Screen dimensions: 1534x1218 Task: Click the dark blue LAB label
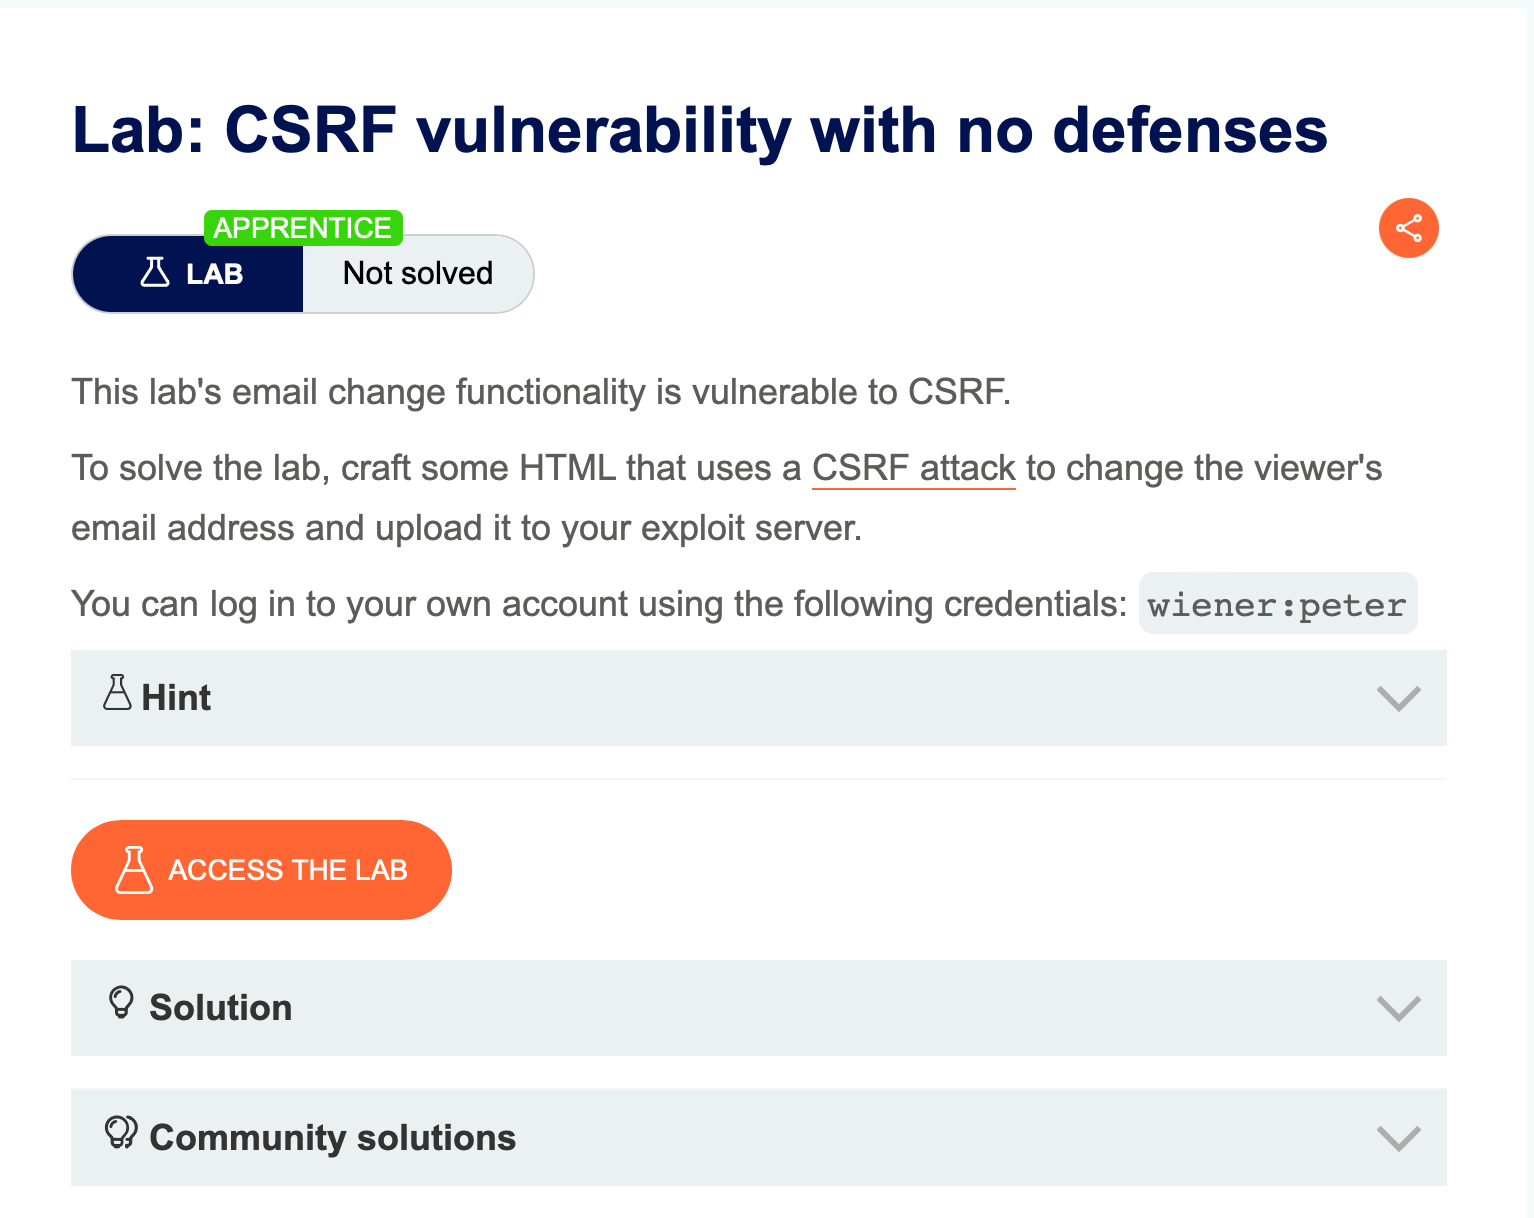[214, 274]
